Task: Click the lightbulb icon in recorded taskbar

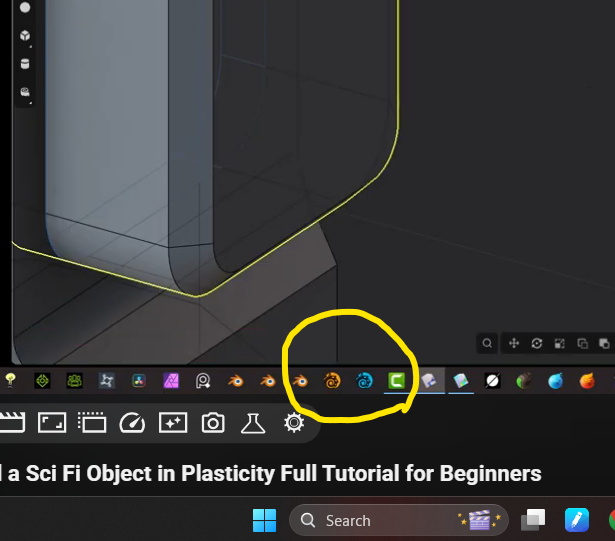Action: (x=10, y=380)
